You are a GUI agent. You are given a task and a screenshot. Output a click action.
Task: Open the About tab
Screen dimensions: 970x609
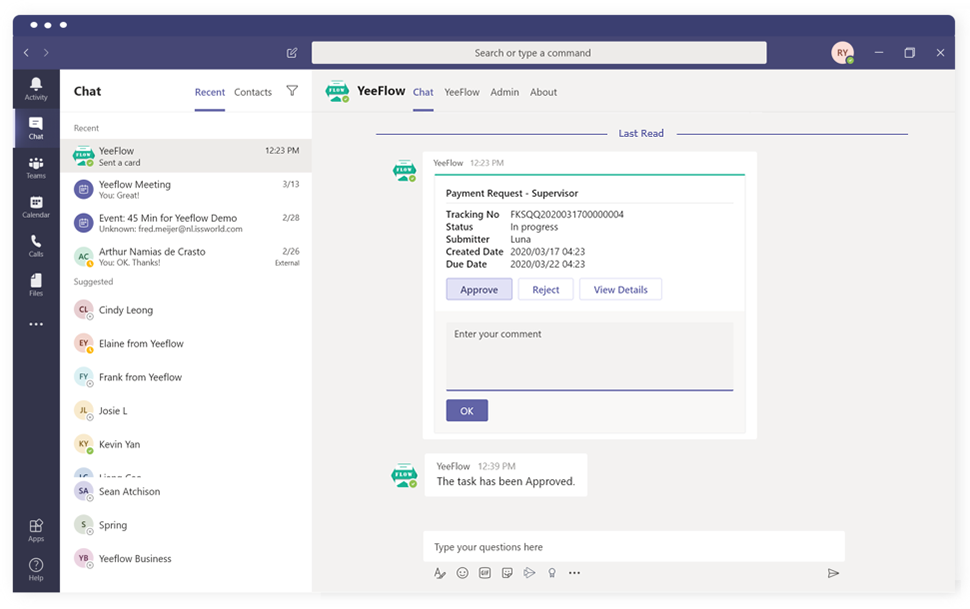[x=543, y=92]
